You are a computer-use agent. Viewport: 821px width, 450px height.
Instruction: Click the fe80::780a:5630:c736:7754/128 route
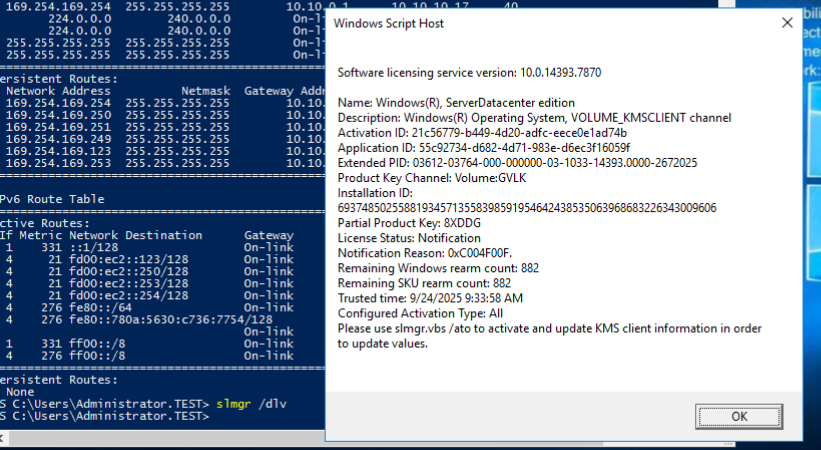pyautogui.click(x=171, y=320)
